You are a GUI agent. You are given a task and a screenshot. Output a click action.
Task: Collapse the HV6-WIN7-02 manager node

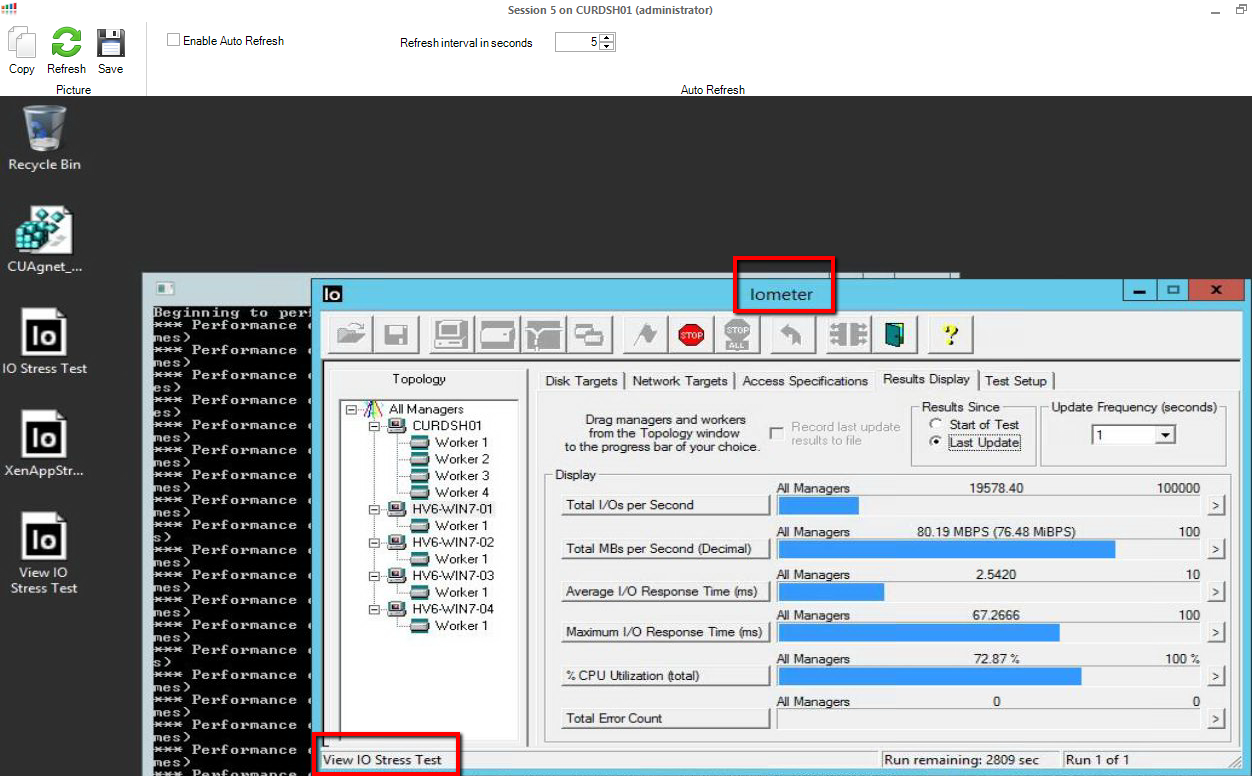(374, 542)
